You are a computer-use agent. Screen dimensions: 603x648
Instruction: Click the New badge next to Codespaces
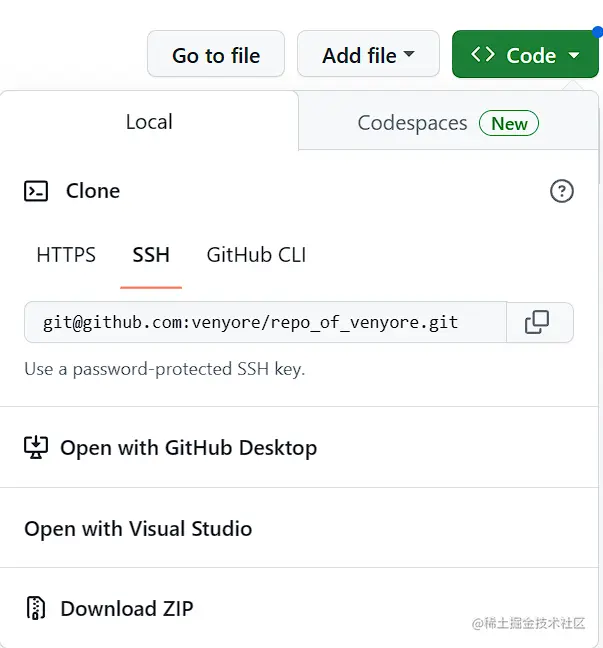coord(509,123)
